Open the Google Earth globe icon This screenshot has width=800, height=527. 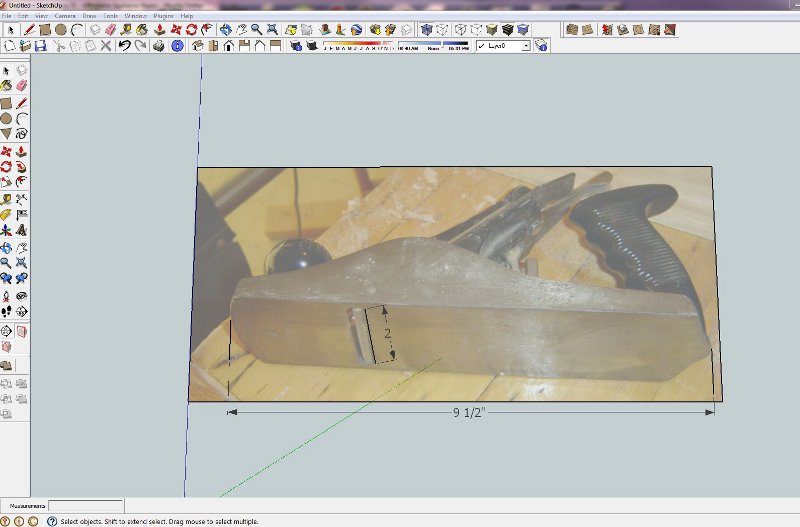(x=356, y=30)
